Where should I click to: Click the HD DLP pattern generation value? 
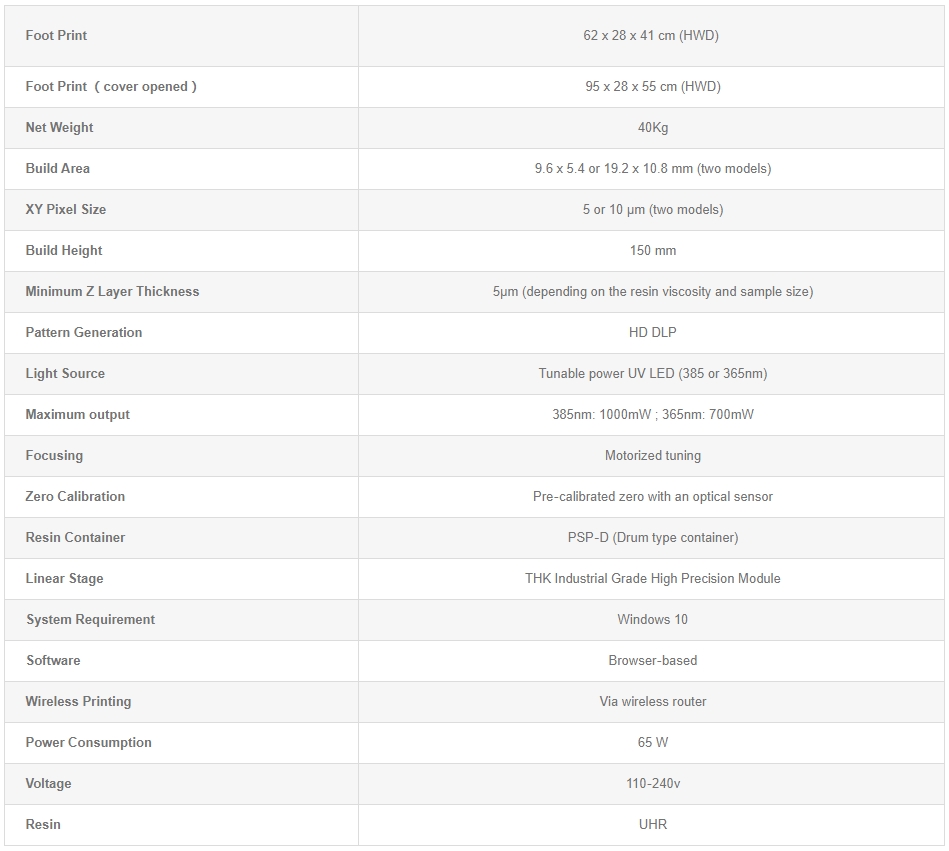tap(652, 332)
